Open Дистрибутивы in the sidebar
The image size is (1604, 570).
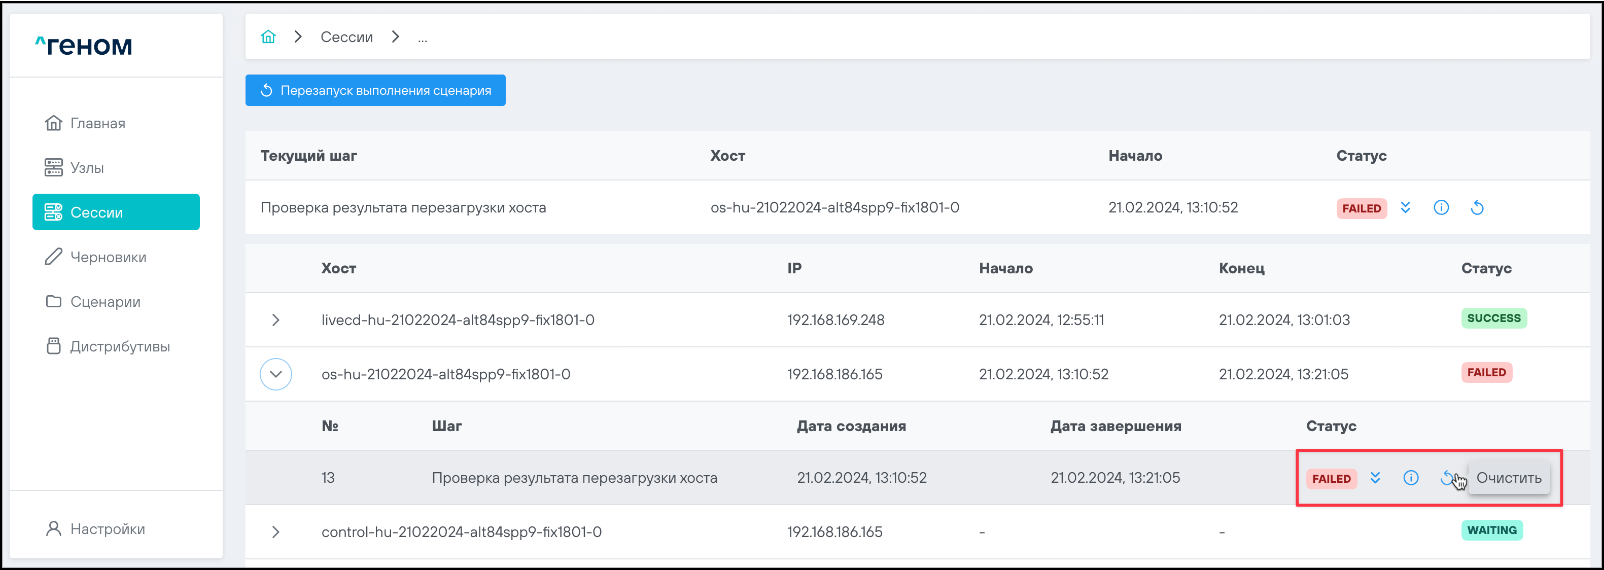pyautogui.click(x=119, y=346)
